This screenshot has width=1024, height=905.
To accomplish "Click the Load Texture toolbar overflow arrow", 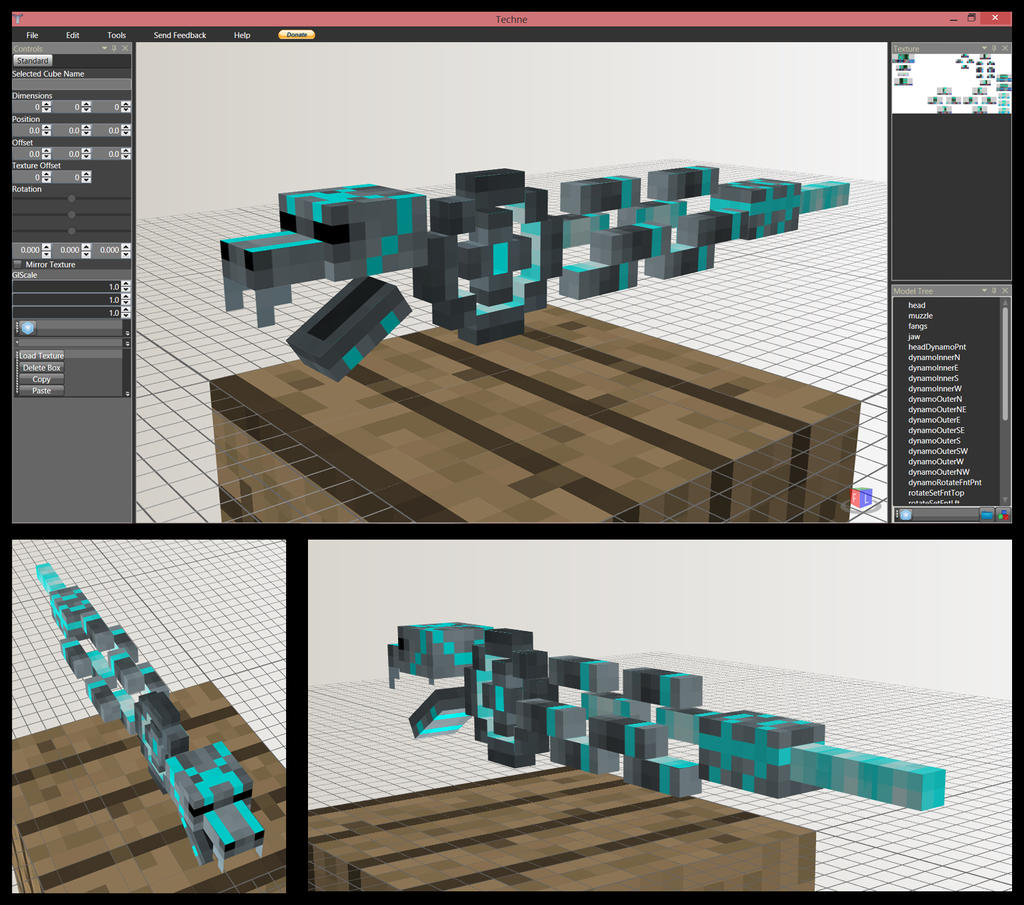I will click(x=127, y=394).
